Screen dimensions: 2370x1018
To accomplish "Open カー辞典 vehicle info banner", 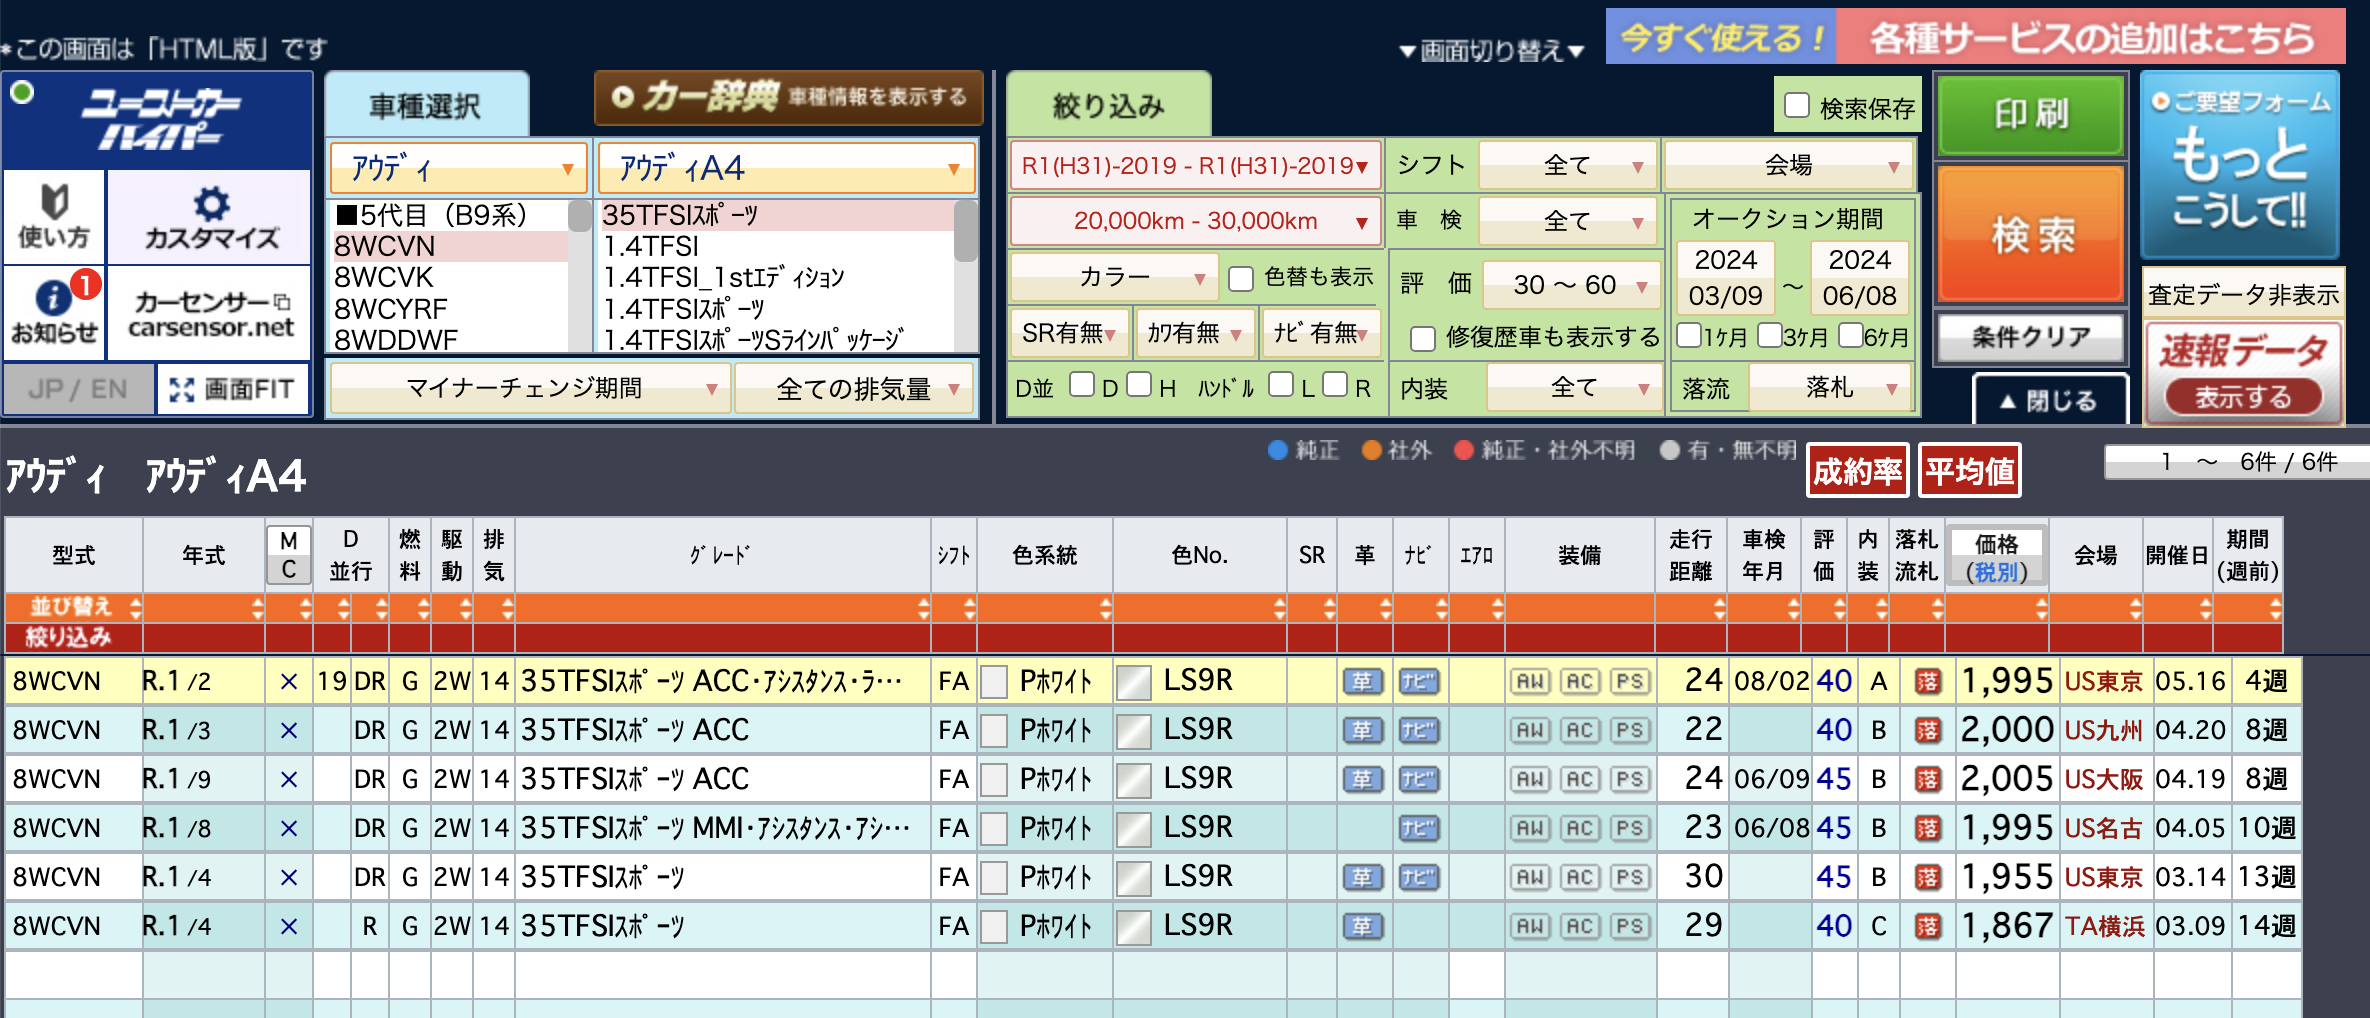I will pos(788,97).
